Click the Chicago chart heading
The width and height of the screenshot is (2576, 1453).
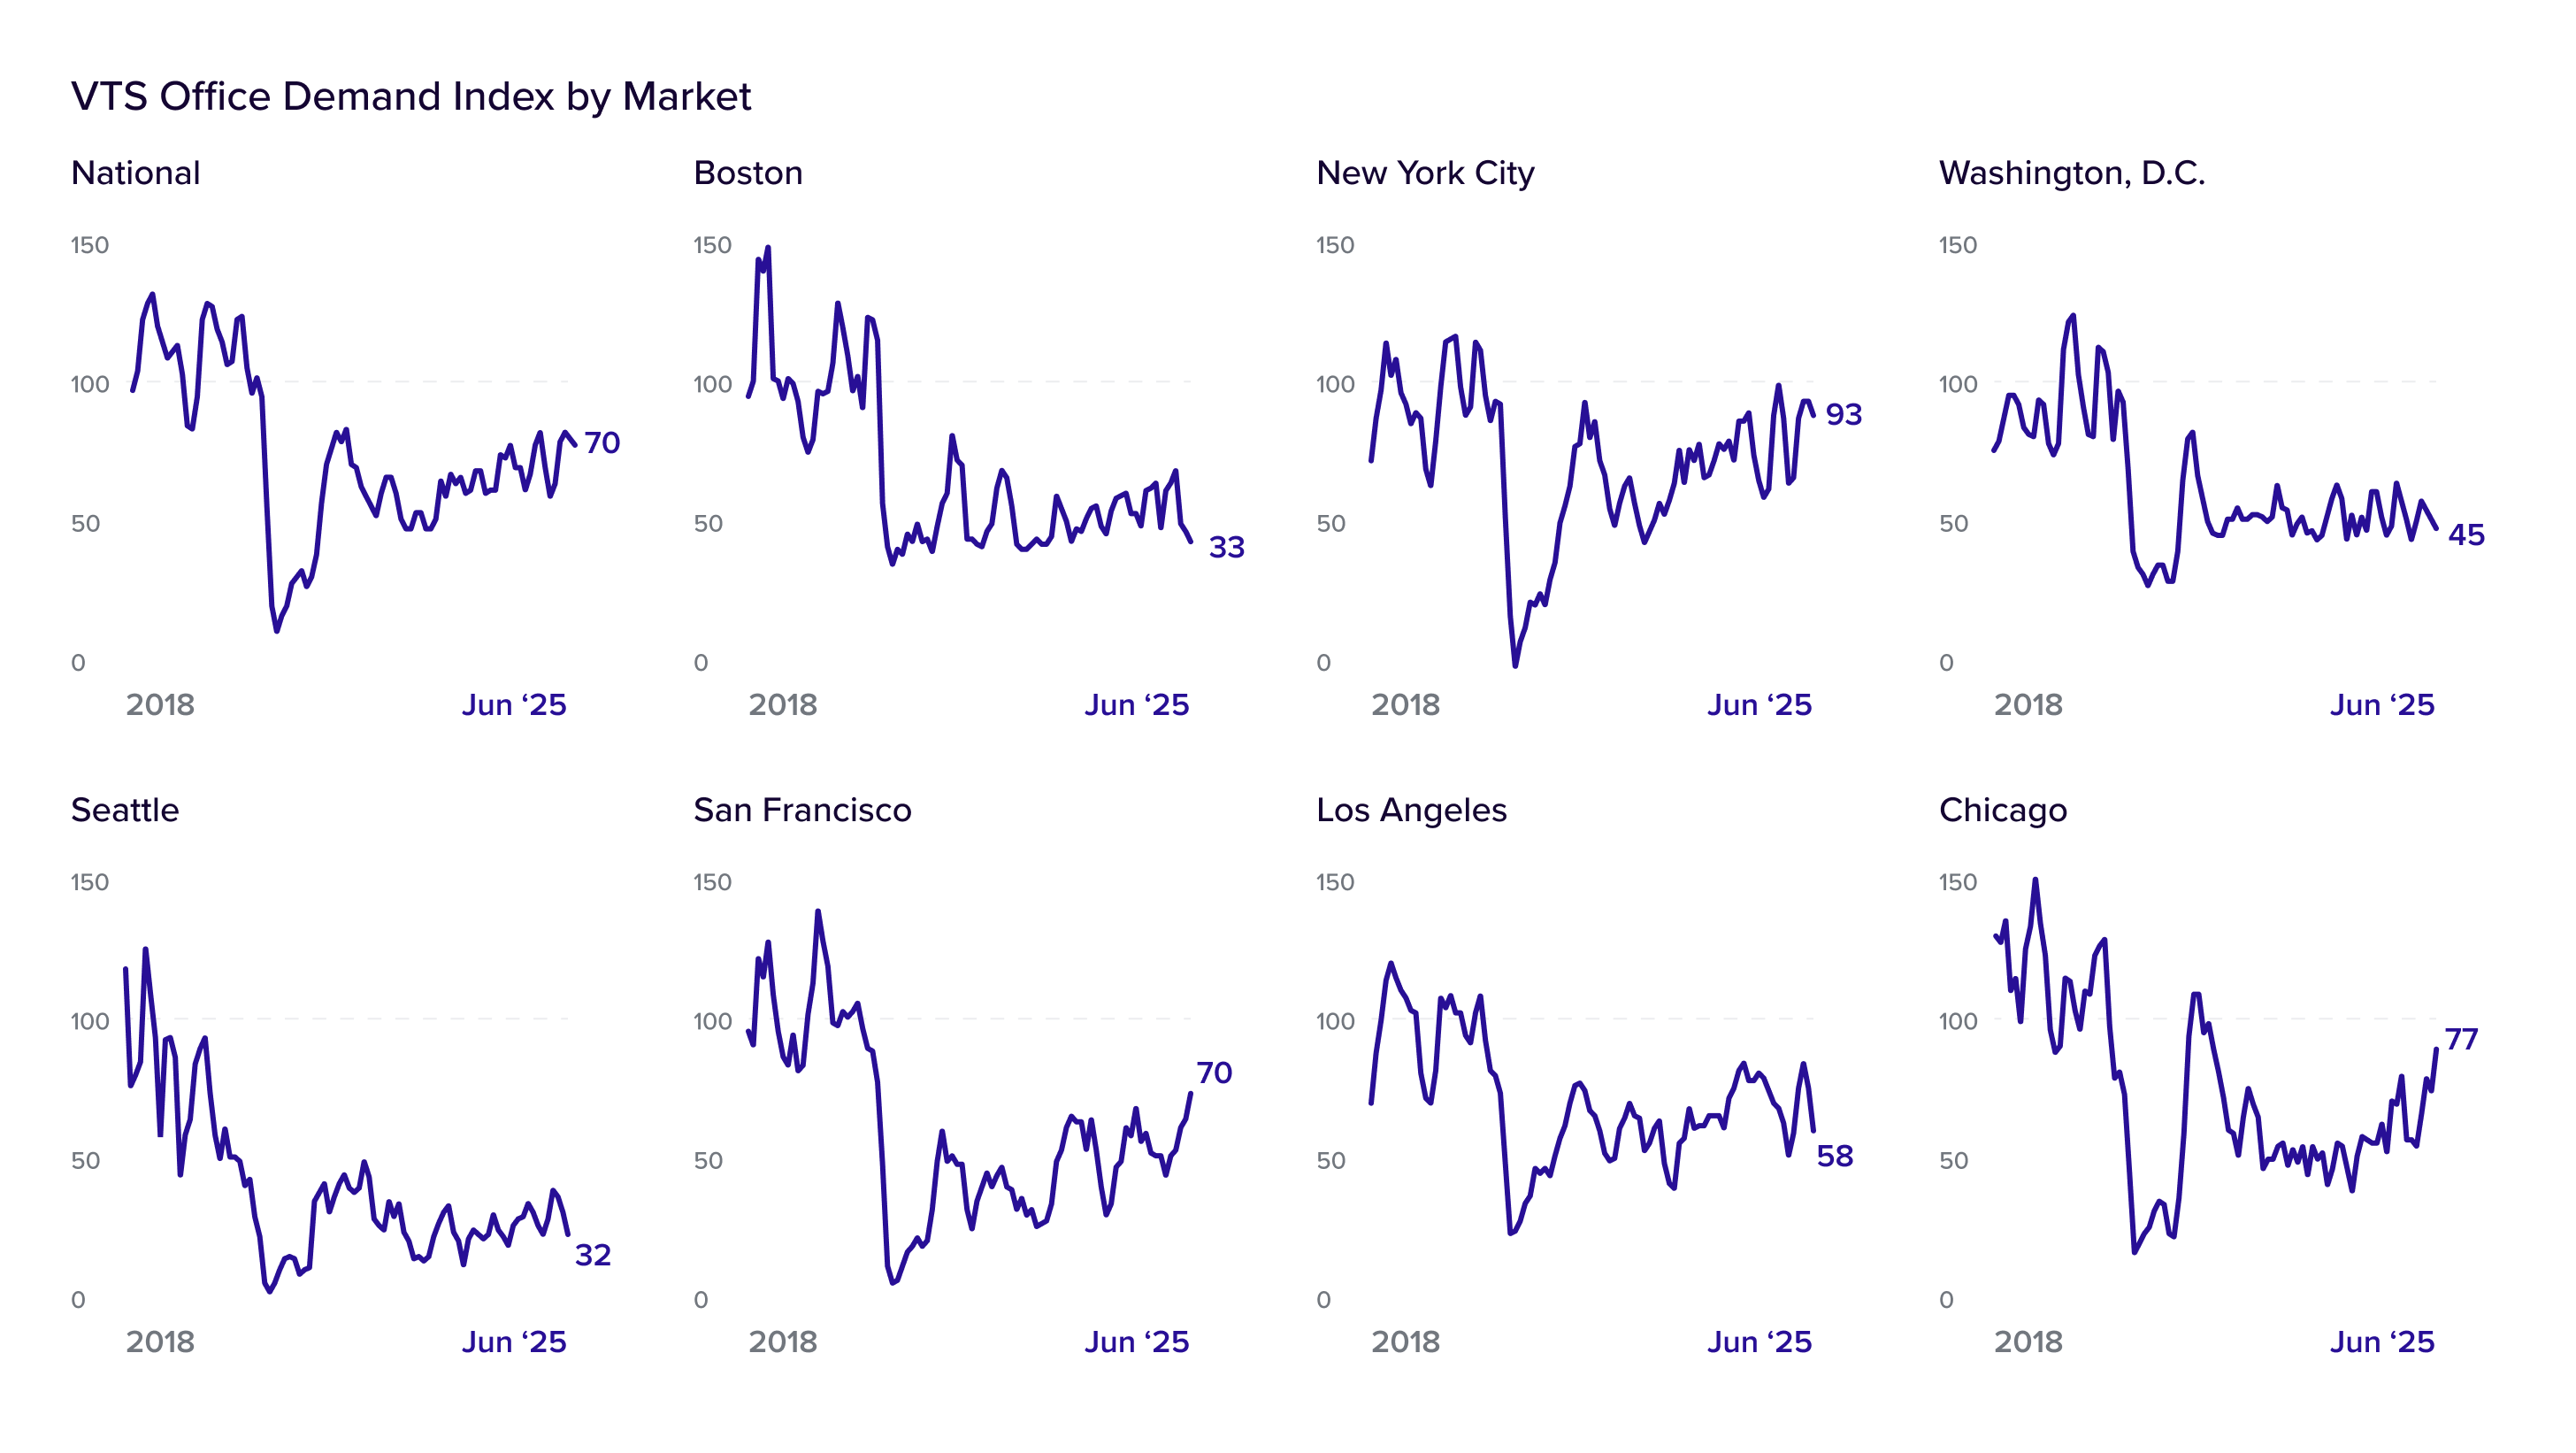click(x=2003, y=811)
